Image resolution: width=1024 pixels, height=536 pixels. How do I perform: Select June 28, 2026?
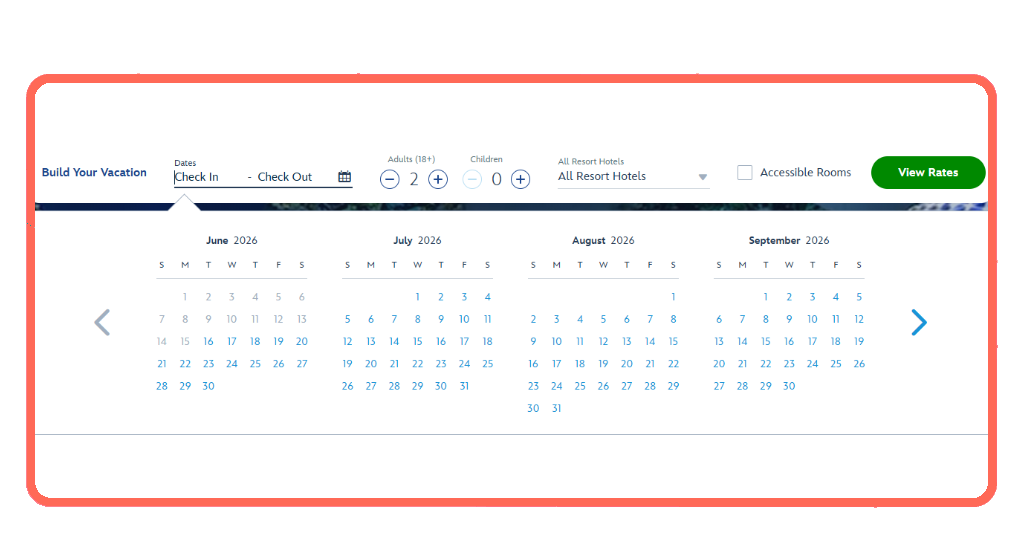click(x=162, y=386)
